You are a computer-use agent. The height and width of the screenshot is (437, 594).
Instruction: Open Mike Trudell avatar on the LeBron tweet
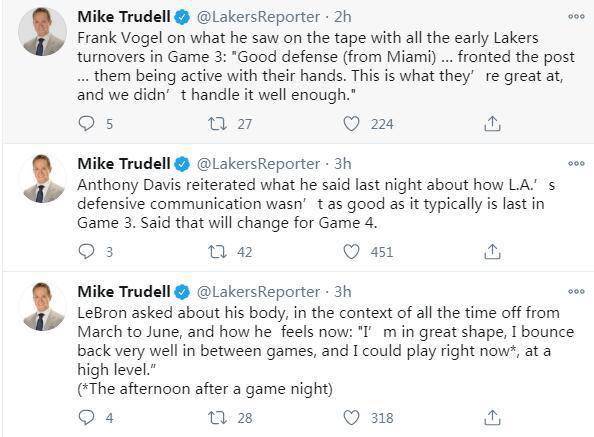click(x=42, y=306)
